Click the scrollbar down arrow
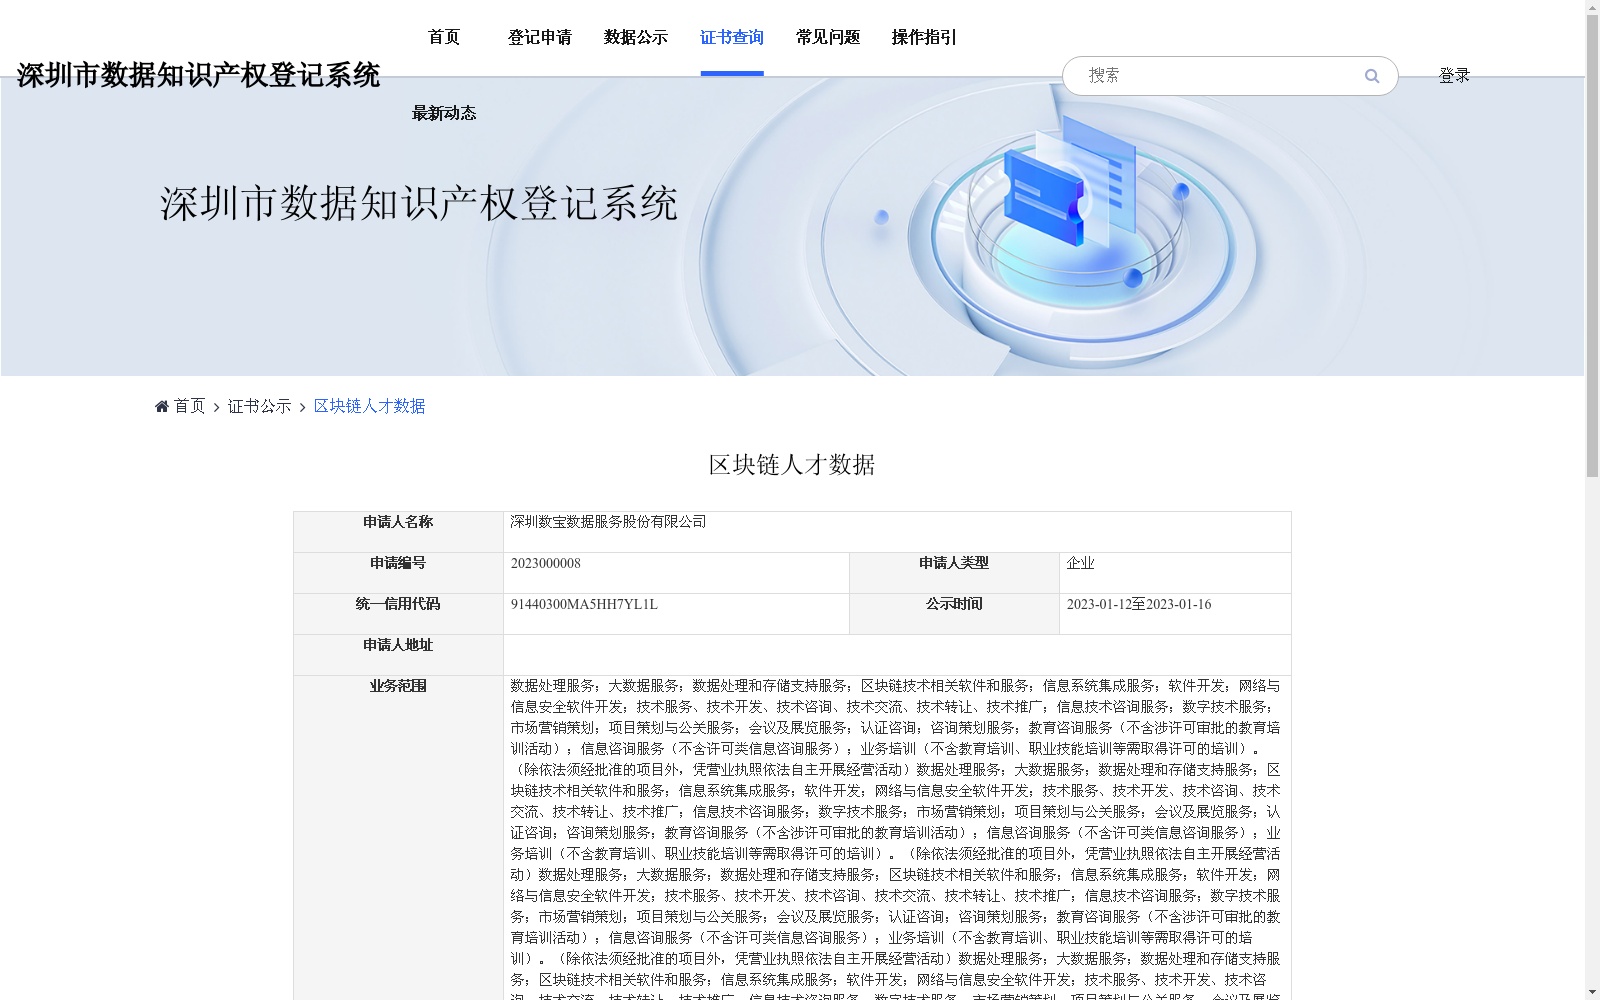Screen dimensions: 1600x1000 pos(1592,992)
